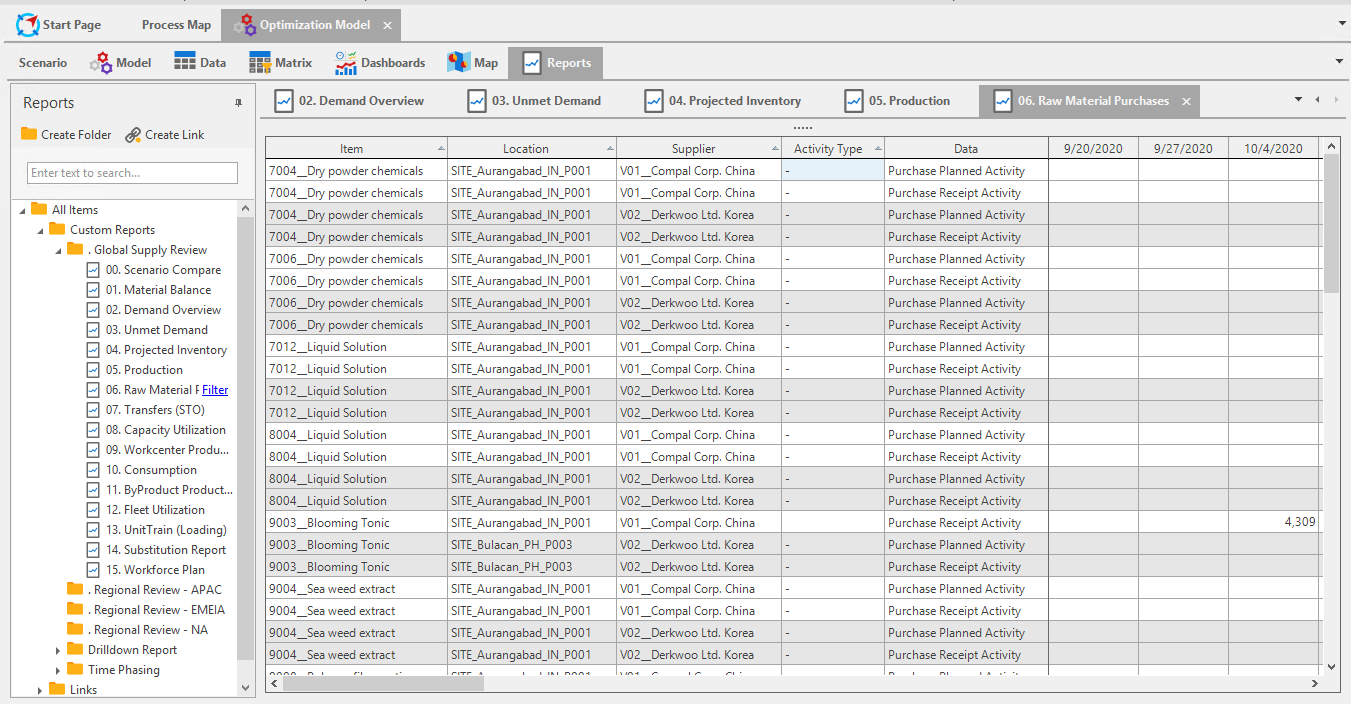Collapse the Global Supply Review folder
Viewport: 1351px width, 704px height.
coord(59,250)
